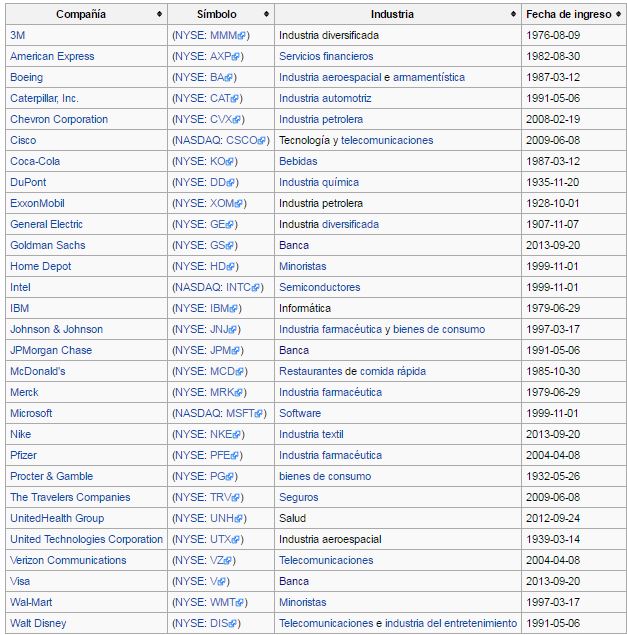The width and height of the screenshot is (627, 635).
Task: Open external link icon next to DIS
Action: point(232,624)
